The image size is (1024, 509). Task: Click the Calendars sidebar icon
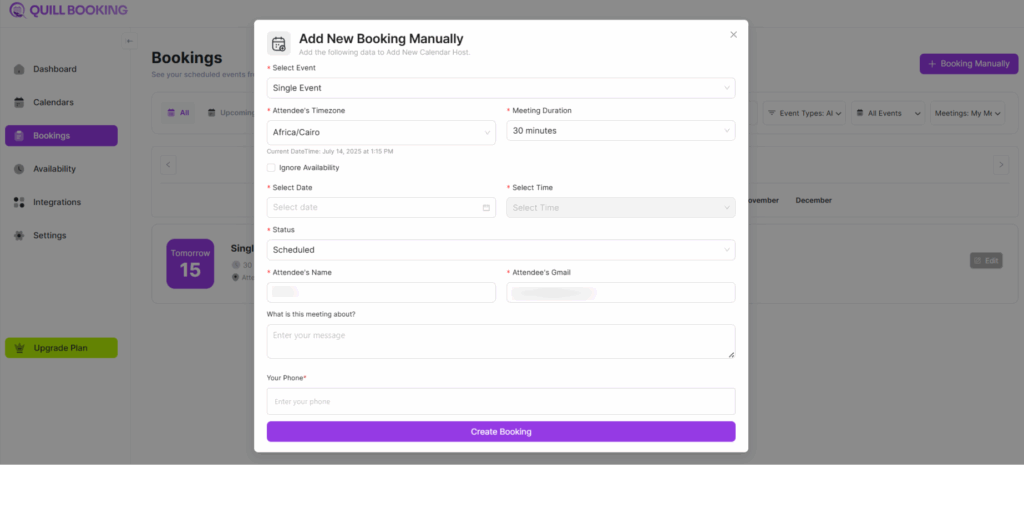pyautogui.click(x=19, y=102)
